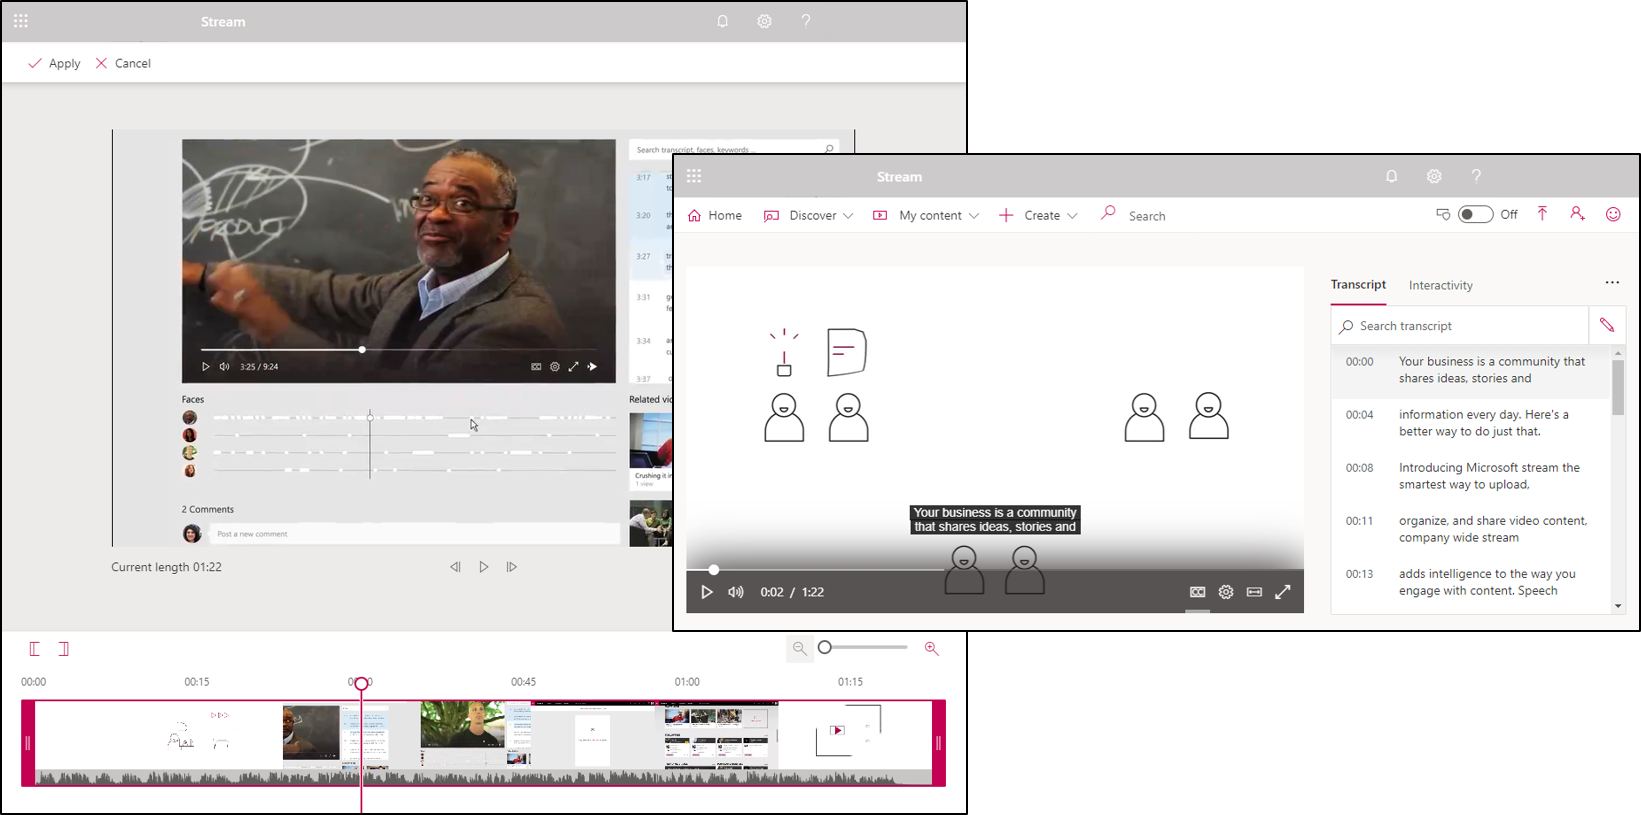This screenshot has width=1641, height=815.
Task: Toggle the new experience Off switch
Action: [1475, 214]
